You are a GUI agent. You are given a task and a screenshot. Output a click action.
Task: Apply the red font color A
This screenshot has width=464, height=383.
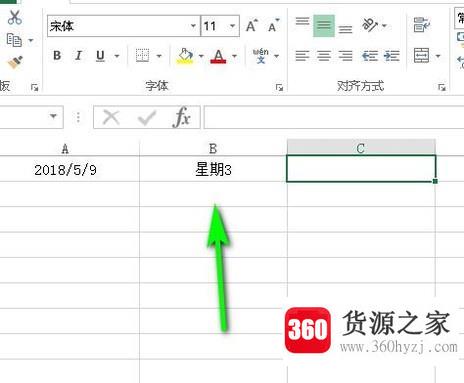click(218, 56)
